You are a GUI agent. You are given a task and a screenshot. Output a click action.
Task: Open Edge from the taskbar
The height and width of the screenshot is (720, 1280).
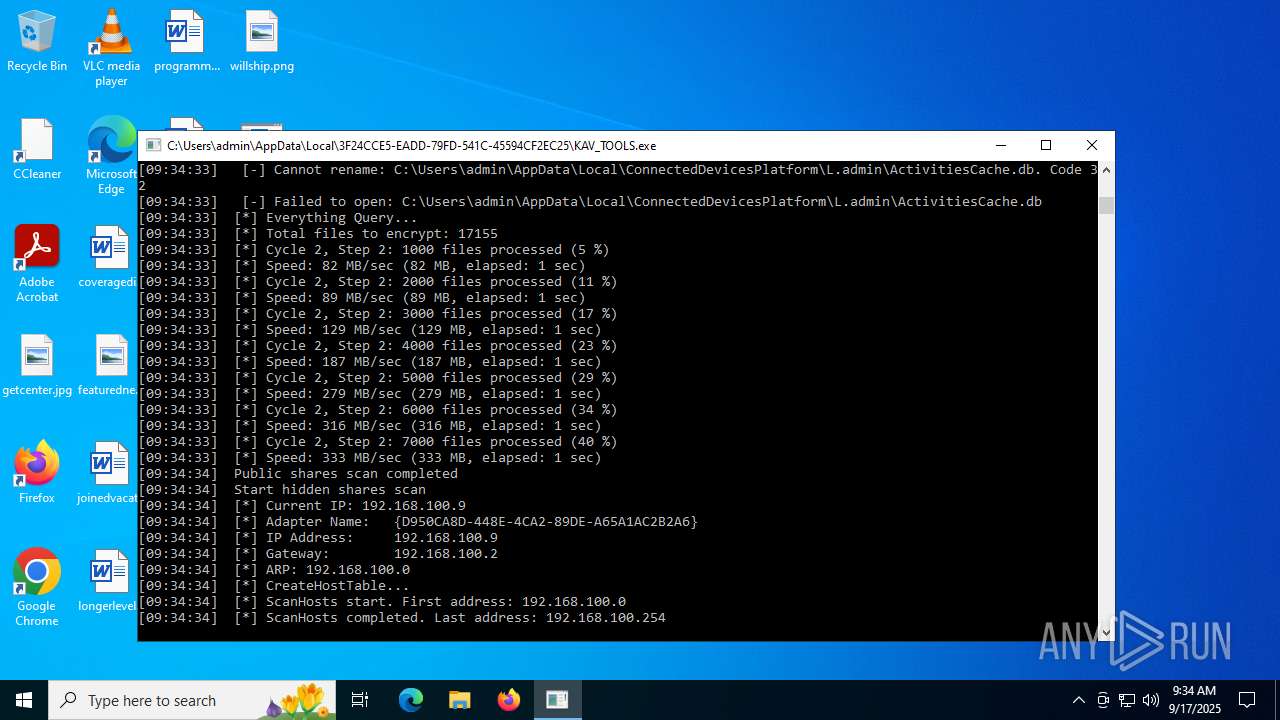[411, 700]
